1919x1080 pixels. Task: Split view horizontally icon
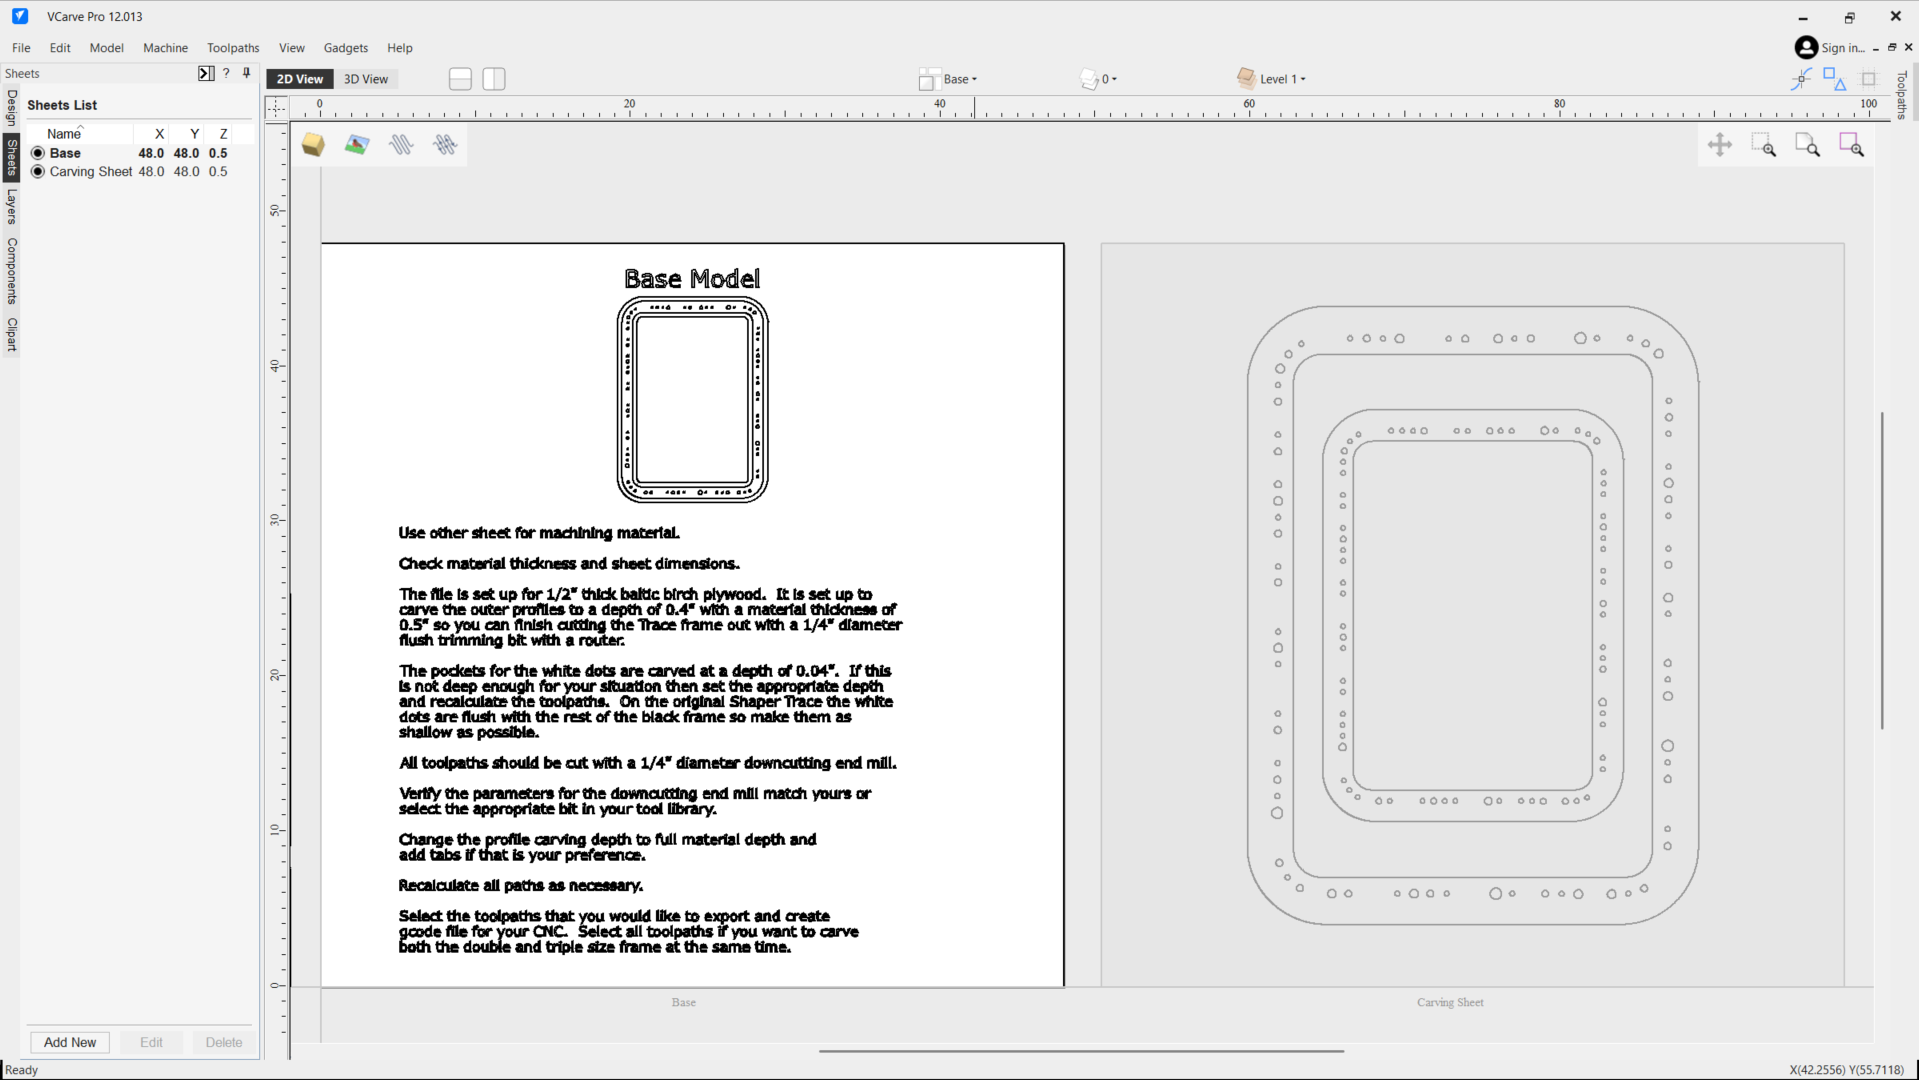tap(460, 79)
